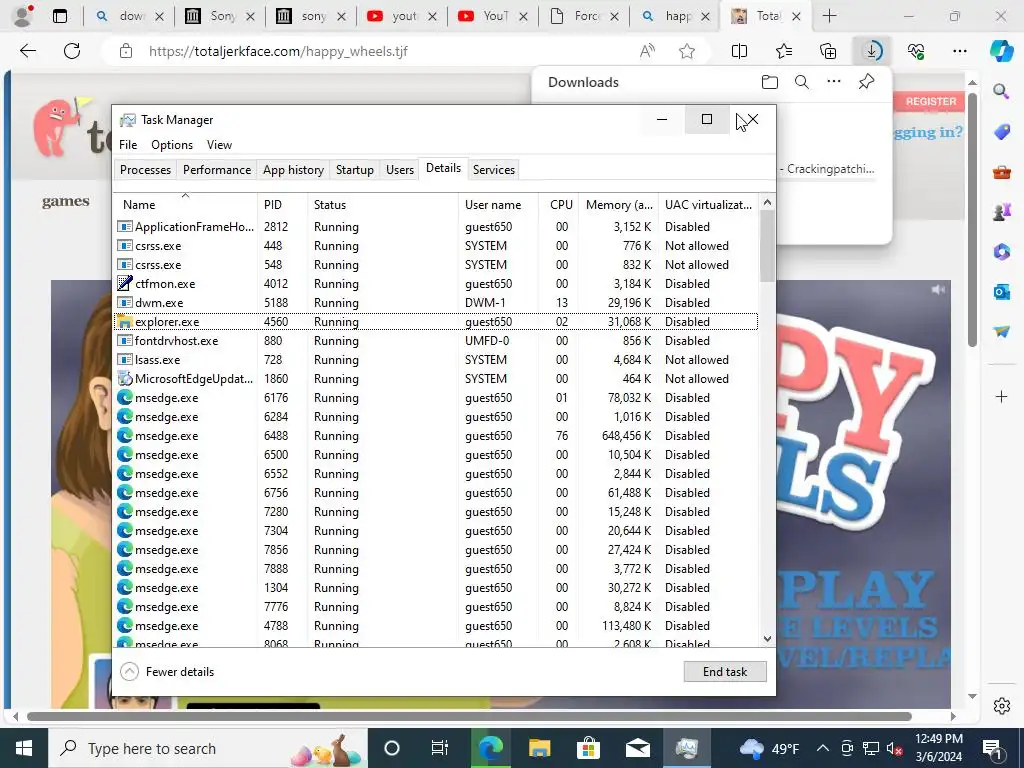Collapse Task Manager with Fewer details
The width and height of the screenshot is (1024, 768).
click(168, 671)
